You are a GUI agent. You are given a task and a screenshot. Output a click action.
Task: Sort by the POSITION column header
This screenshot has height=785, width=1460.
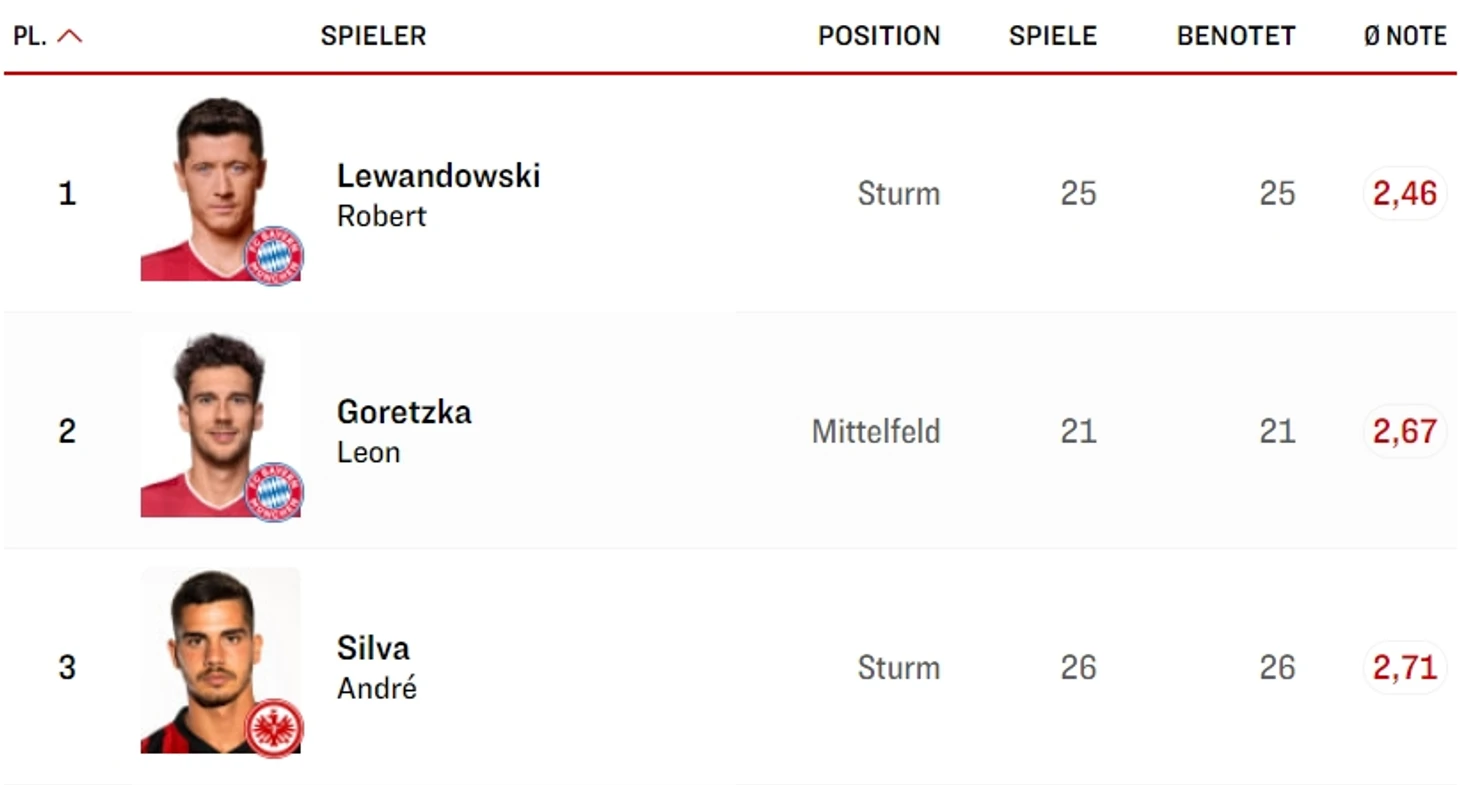point(879,36)
